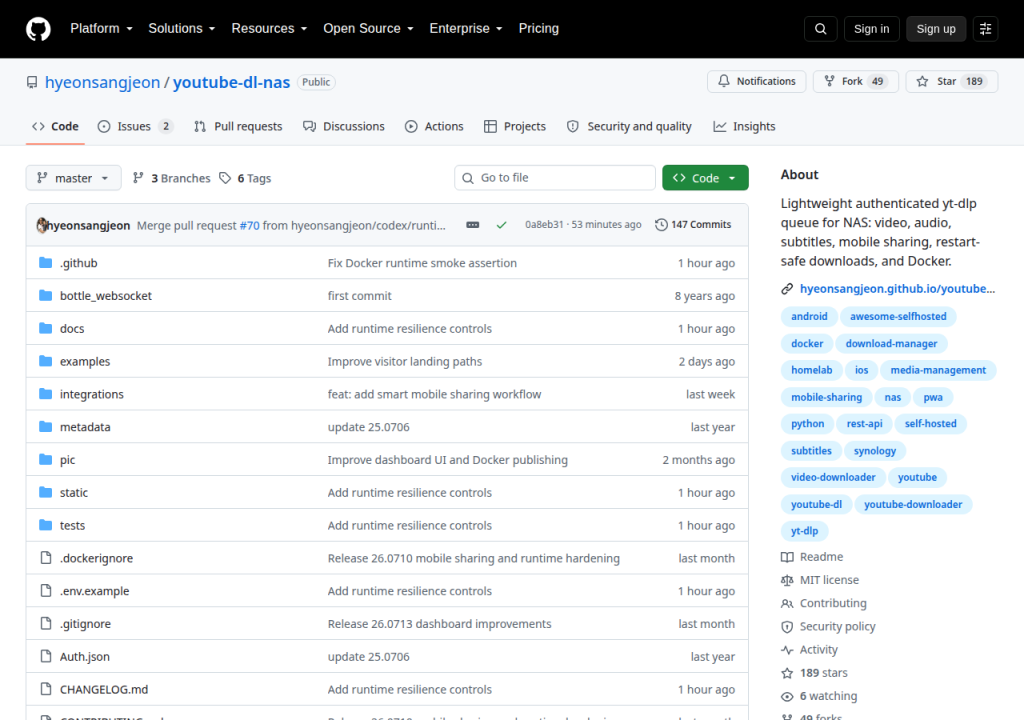Click the fork icon in Fork button
The width and height of the screenshot is (1024, 720).
tap(829, 81)
